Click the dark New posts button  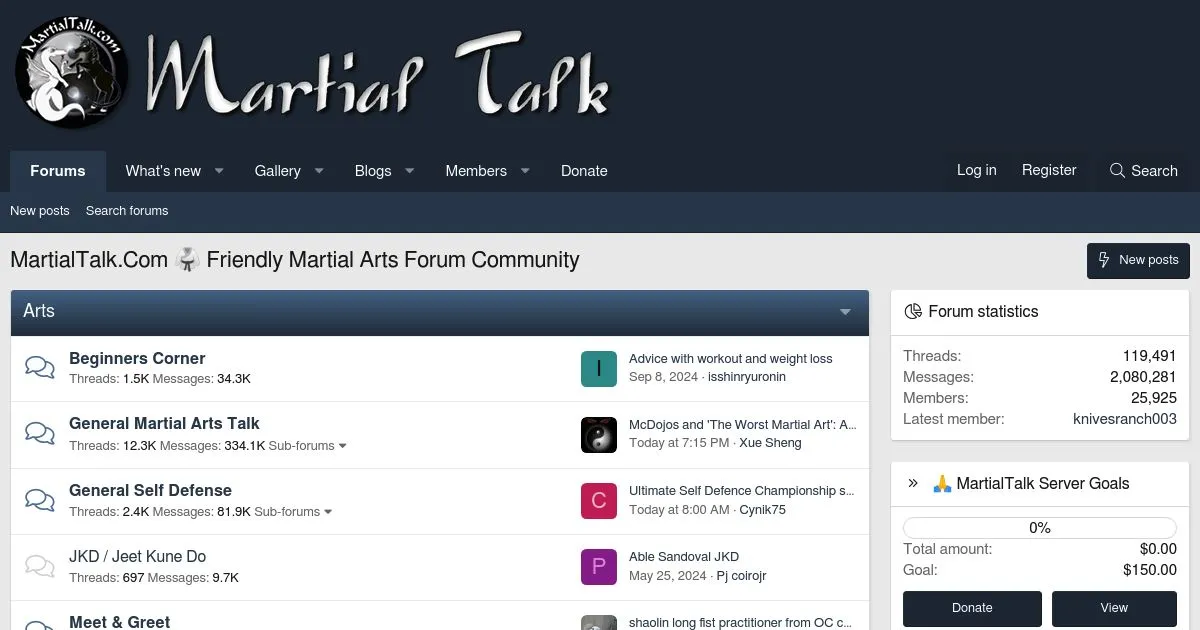(x=1138, y=260)
